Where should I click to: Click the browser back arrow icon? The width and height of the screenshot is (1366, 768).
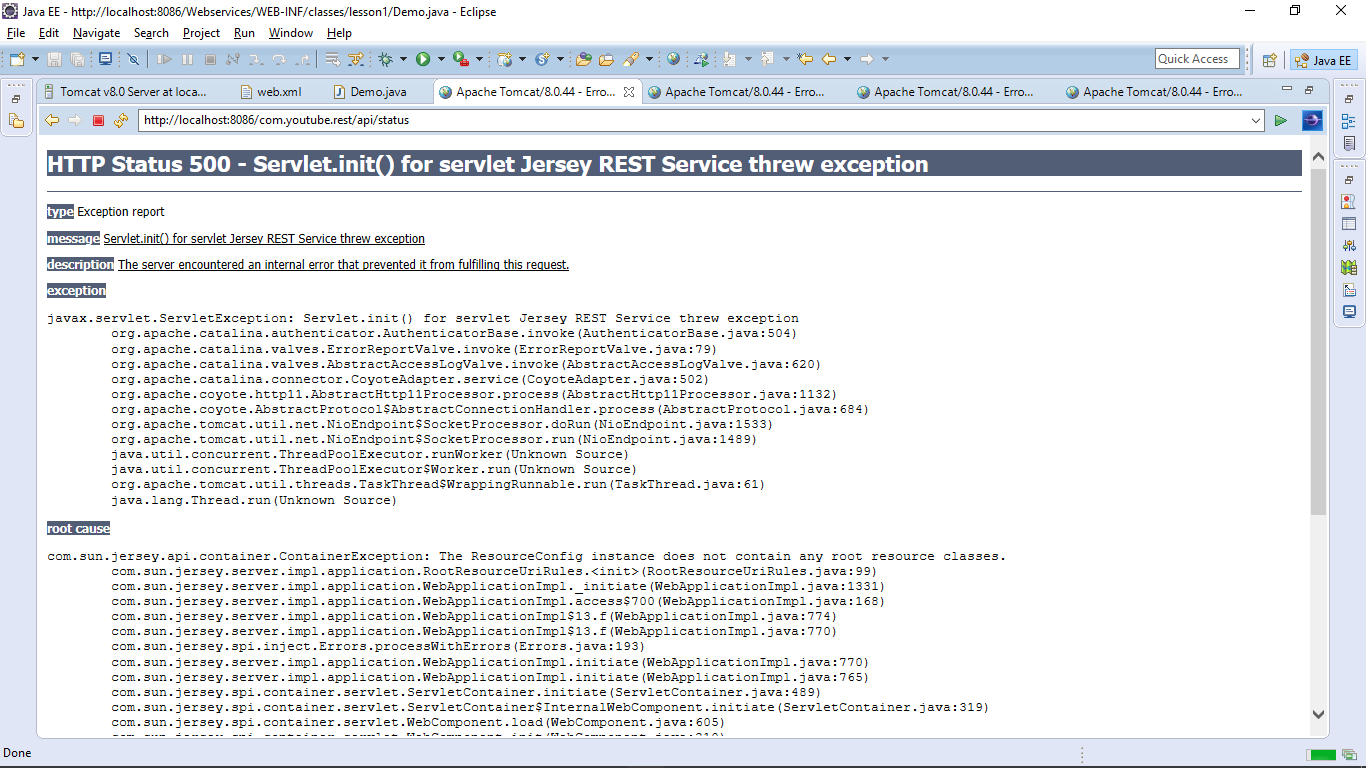[52, 121]
